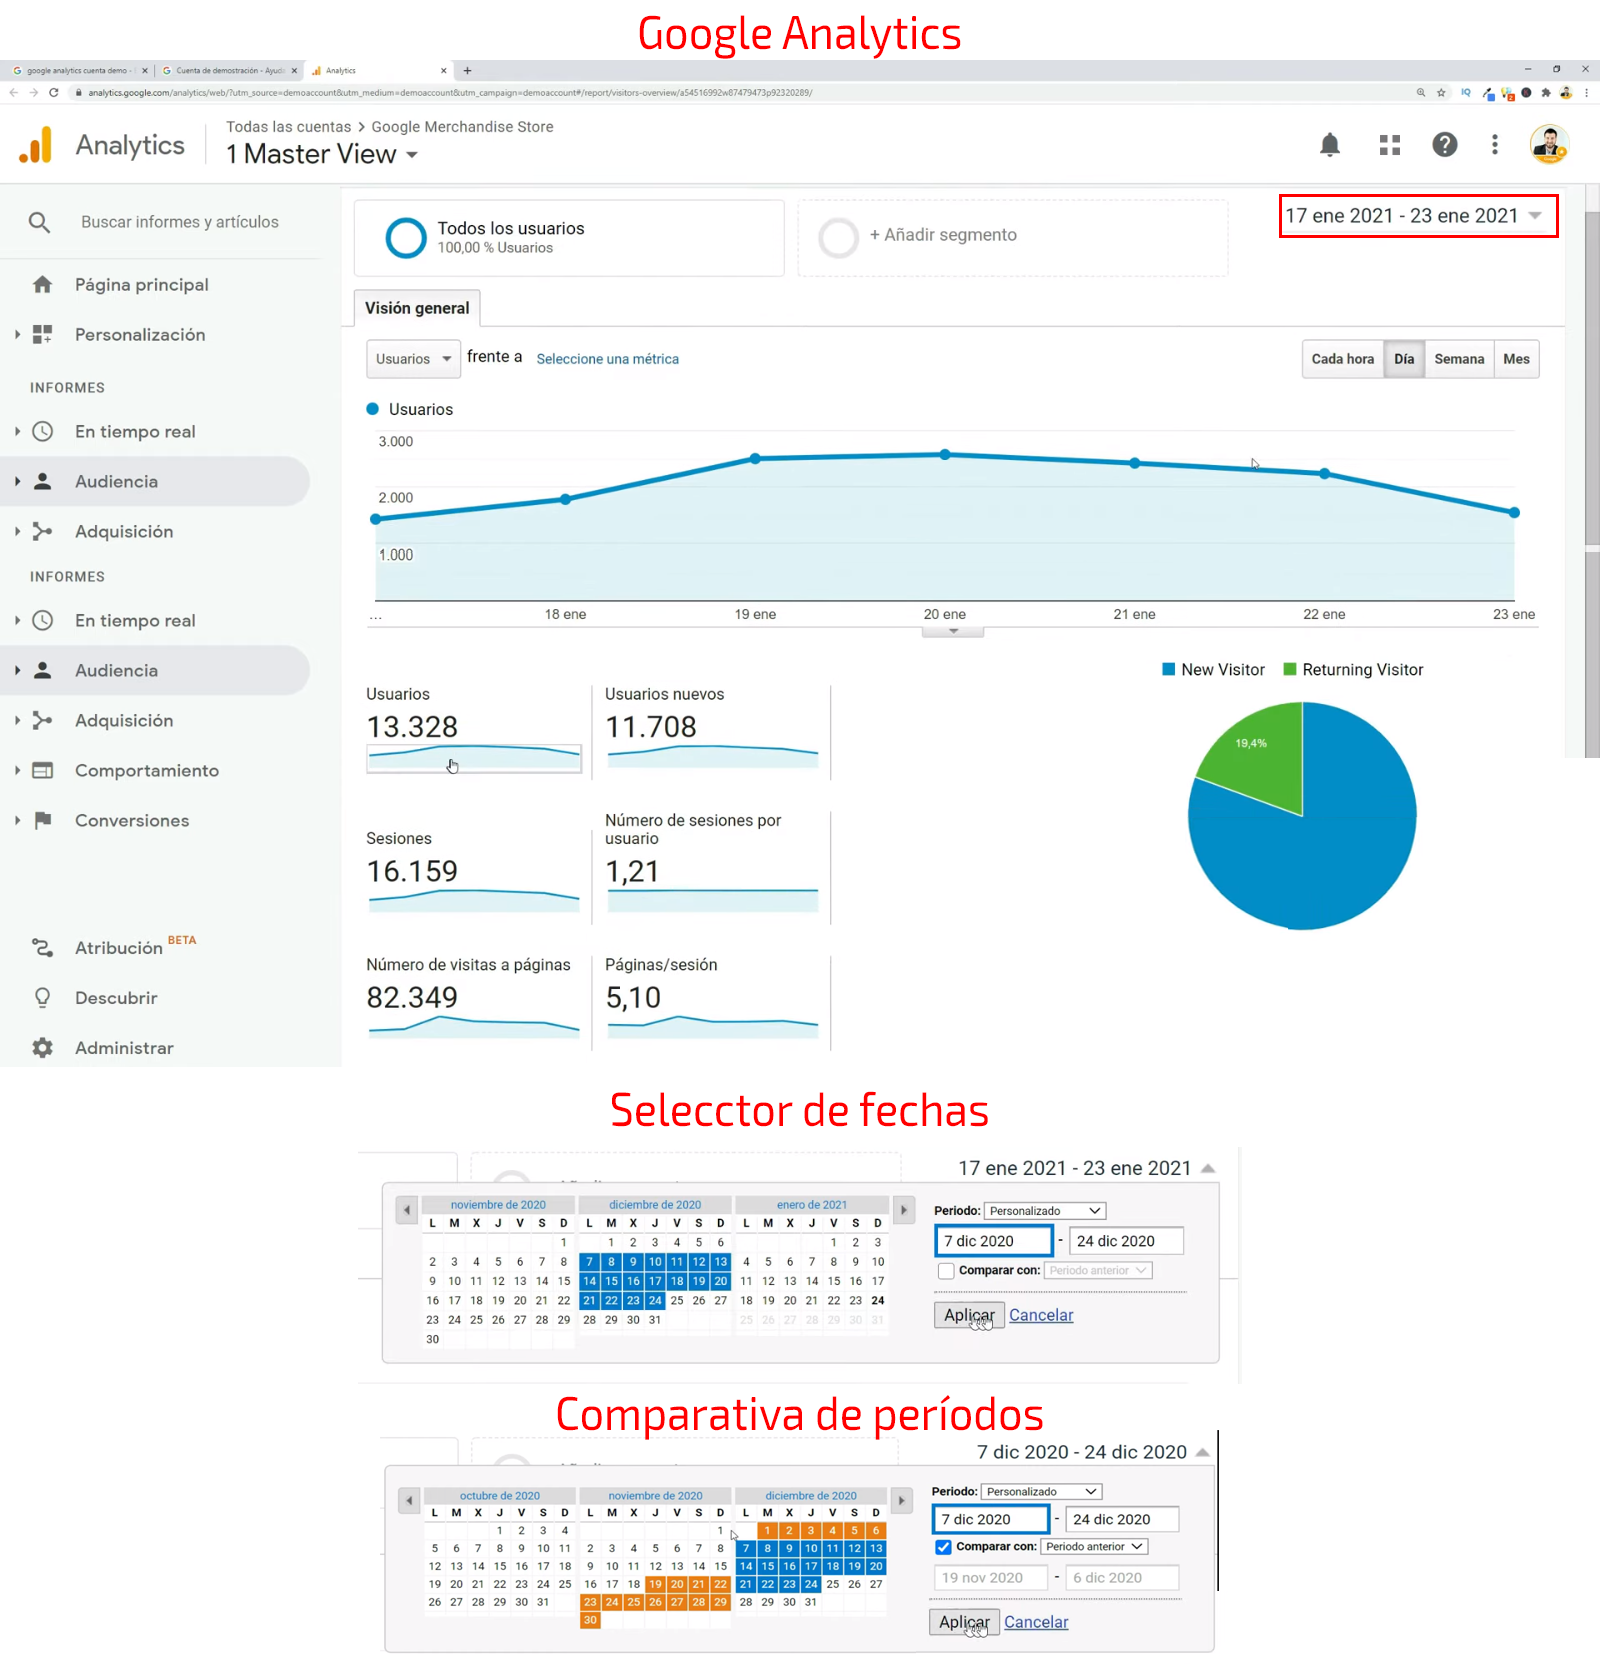Click the Comportamiento window icon
This screenshot has width=1600, height=1667.
[42, 771]
